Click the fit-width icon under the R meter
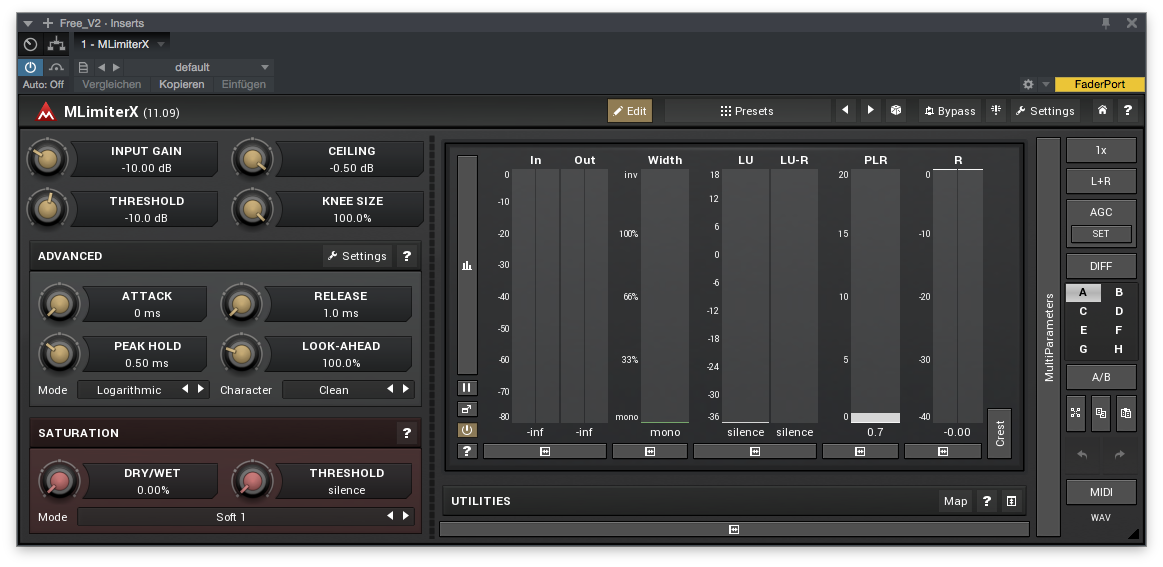Viewport: 1163px width, 567px height. (x=943, y=451)
